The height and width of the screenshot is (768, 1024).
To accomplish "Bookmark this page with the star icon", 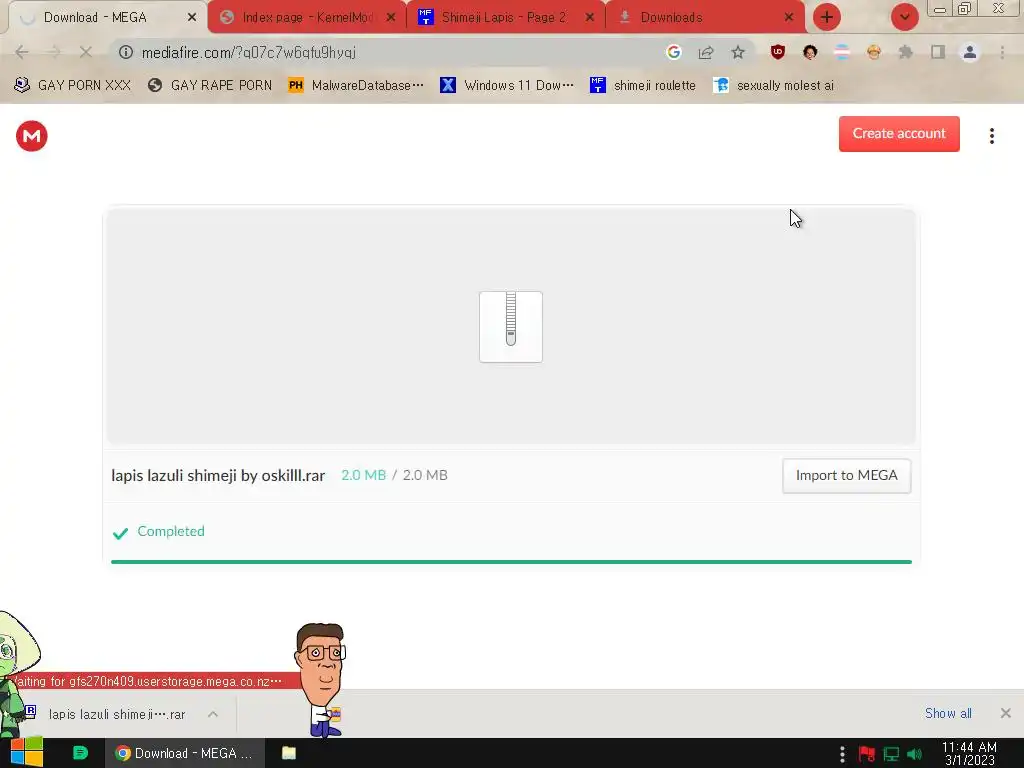I will click(737, 52).
